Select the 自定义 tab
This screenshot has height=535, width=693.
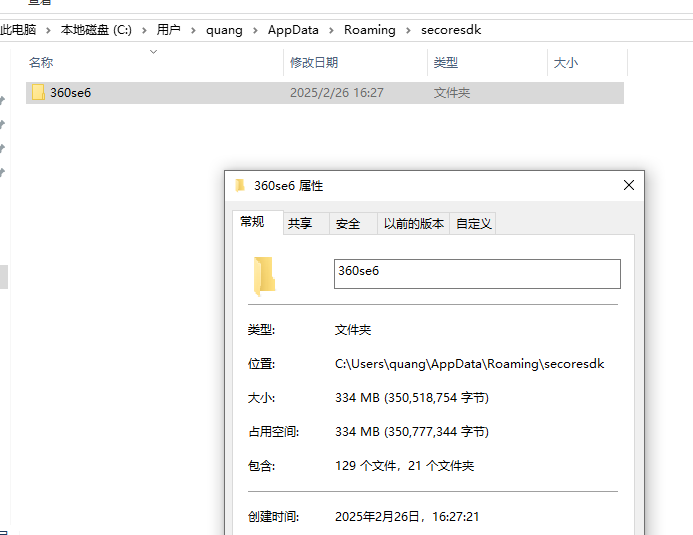coord(473,224)
